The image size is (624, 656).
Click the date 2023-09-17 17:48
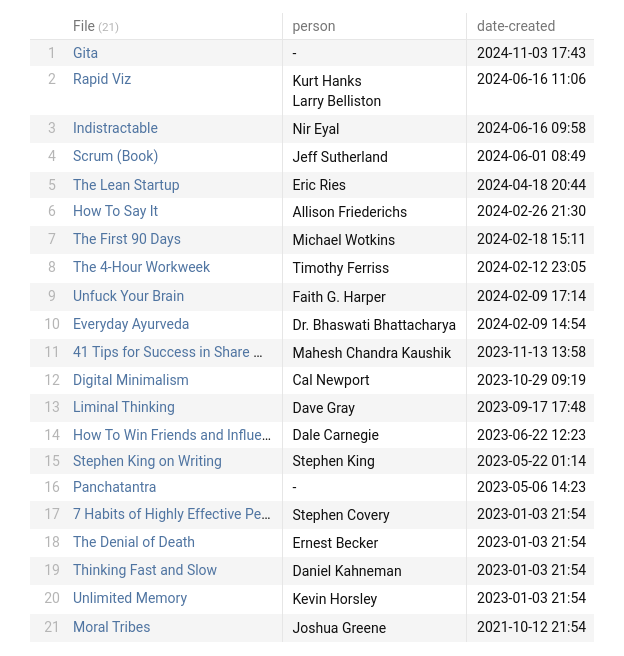[532, 407]
